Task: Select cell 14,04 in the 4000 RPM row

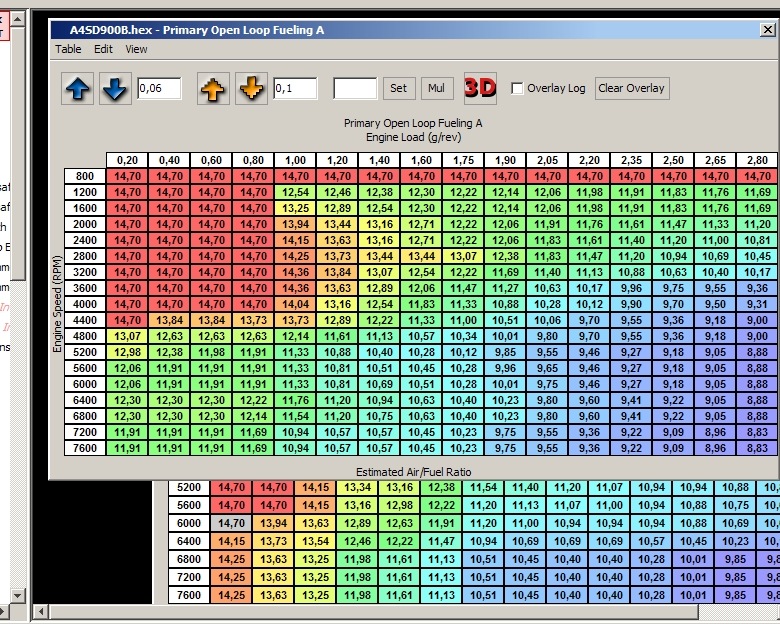Action: pyautogui.click(x=295, y=304)
